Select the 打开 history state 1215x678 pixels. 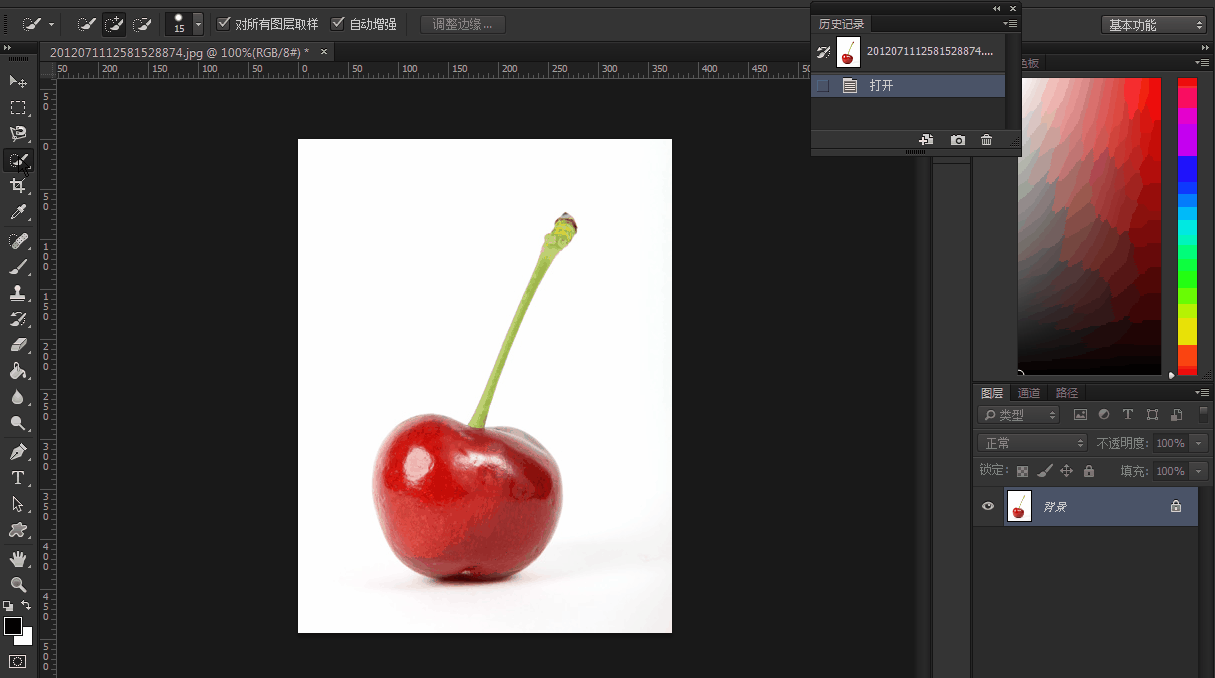(881, 86)
